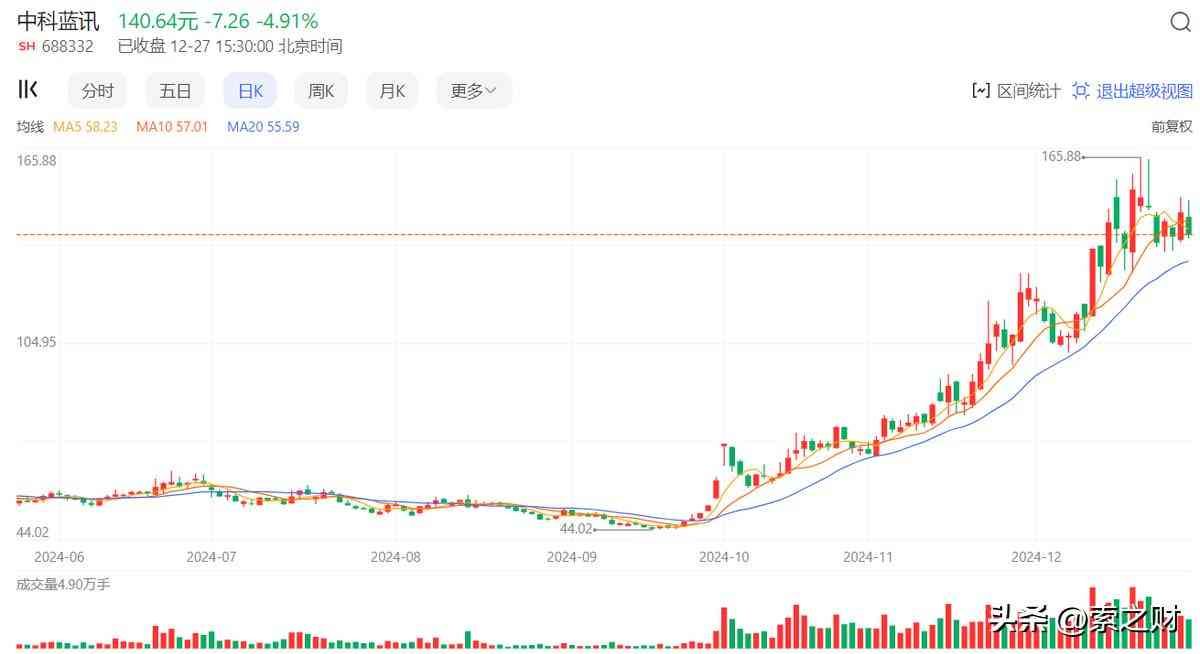Expand the 均线 moving average settings
Screen dimensions: 1200x654
30,127
